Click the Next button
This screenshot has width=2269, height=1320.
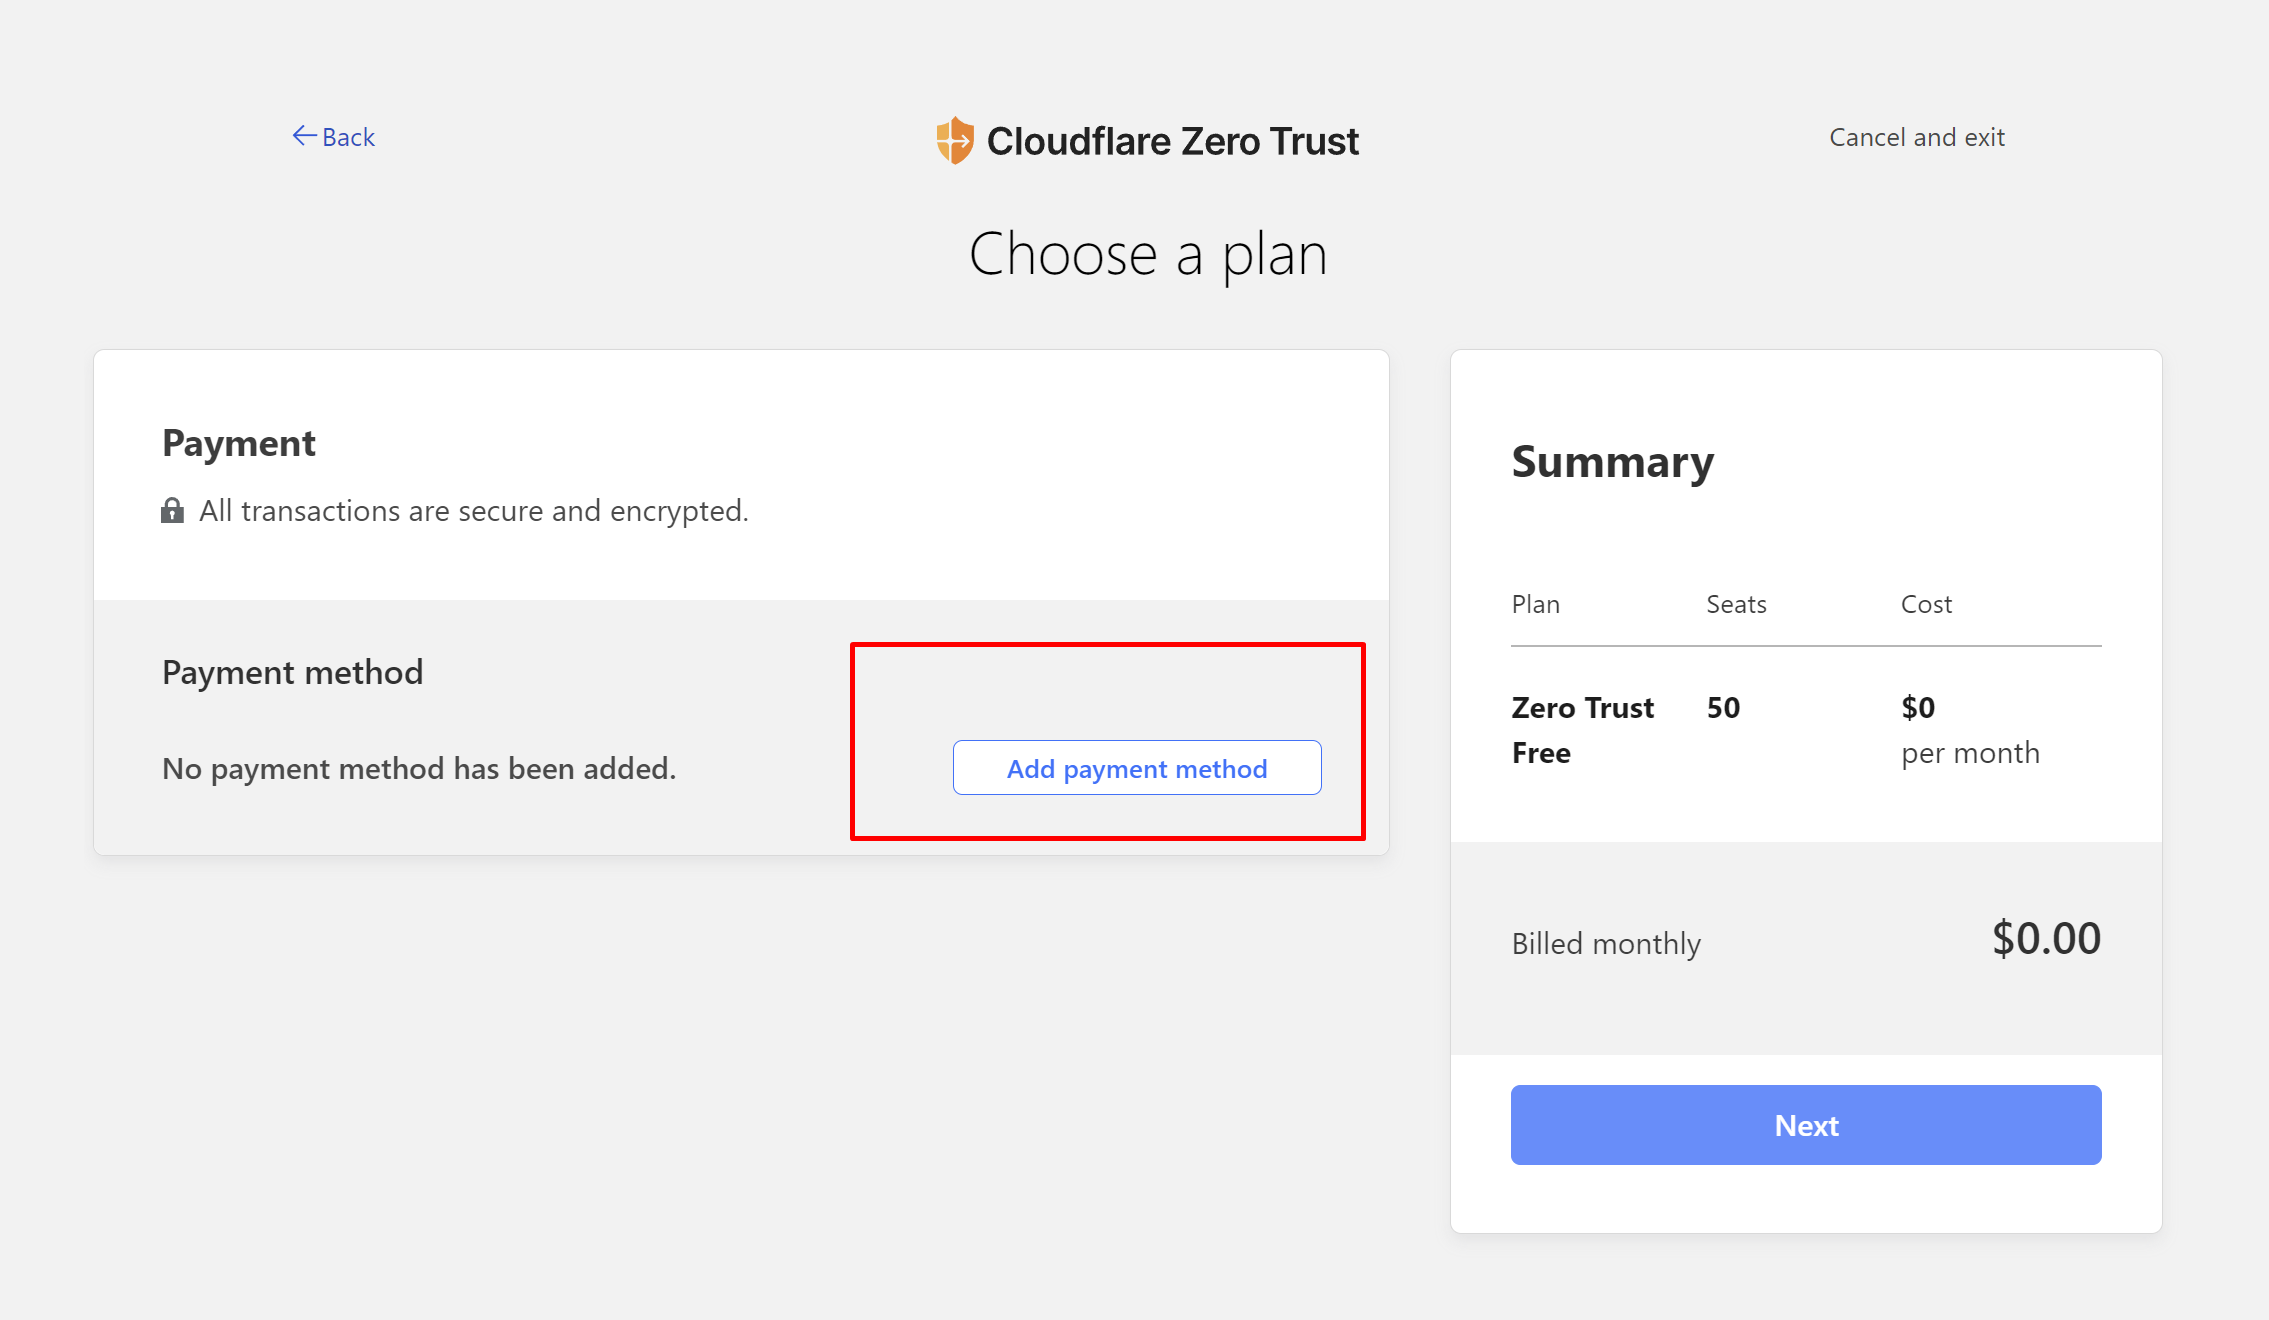click(1805, 1125)
